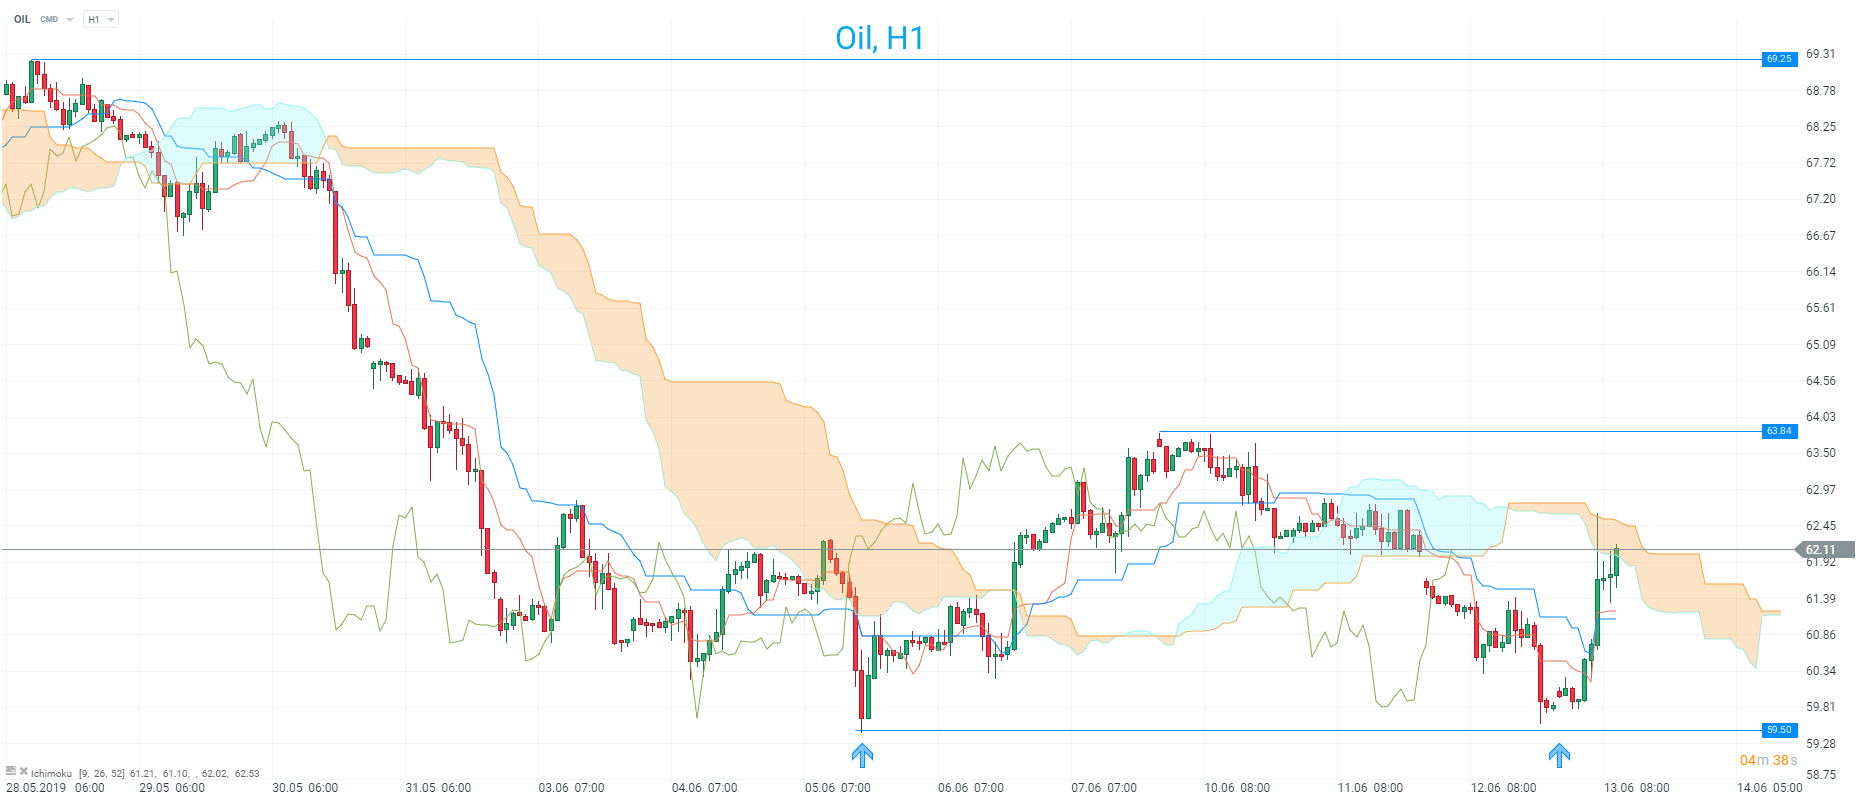Select the 59.50 support line price tag
The width and height of the screenshot is (1866, 805).
pyautogui.click(x=1779, y=730)
